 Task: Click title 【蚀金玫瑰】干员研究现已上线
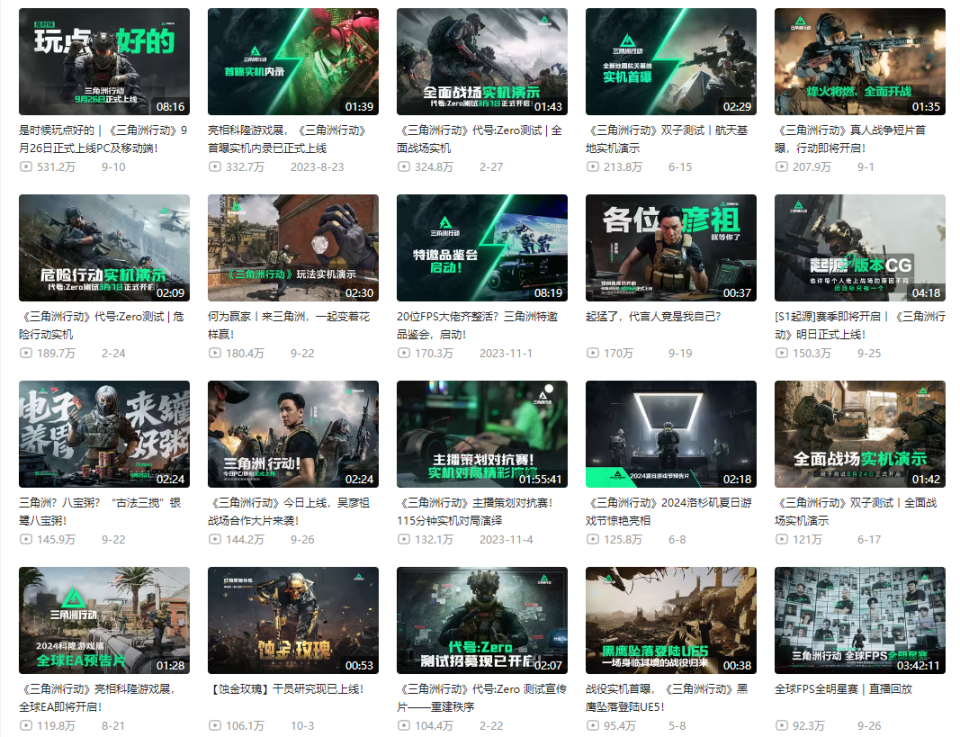click(286, 689)
